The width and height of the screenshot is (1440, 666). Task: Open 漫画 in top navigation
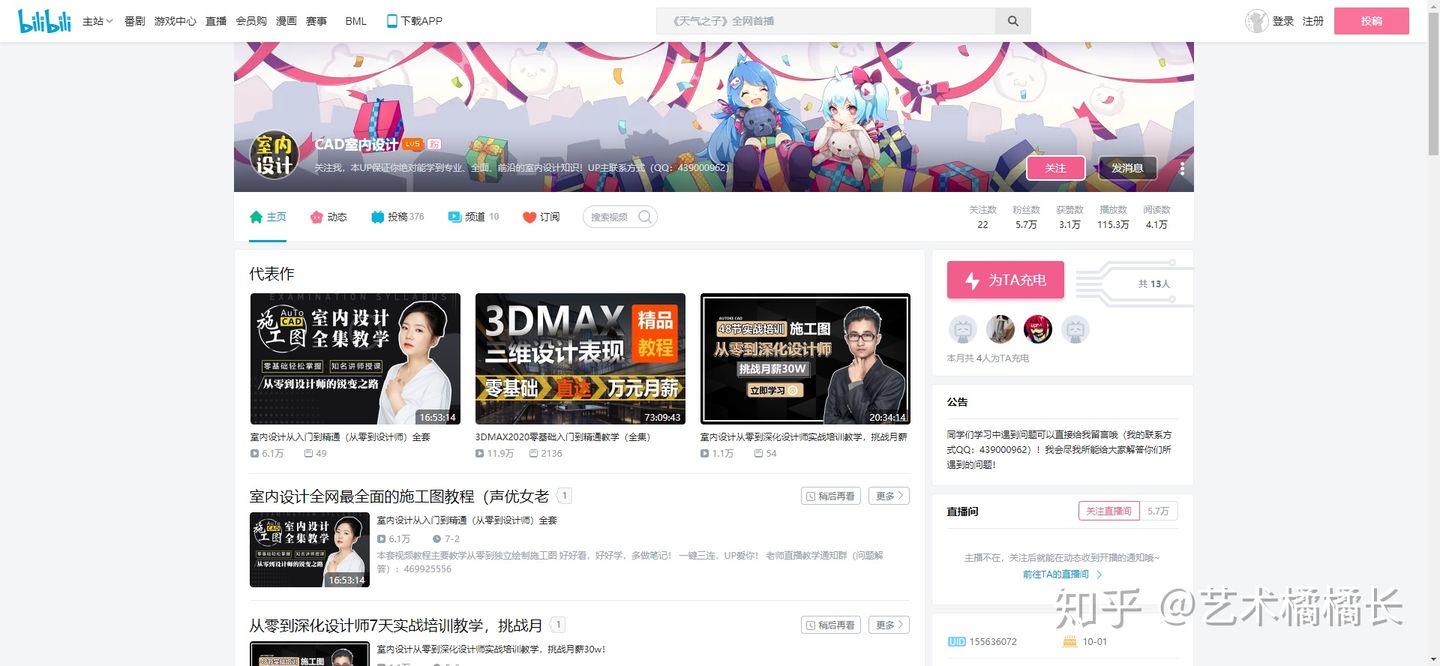(286, 21)
